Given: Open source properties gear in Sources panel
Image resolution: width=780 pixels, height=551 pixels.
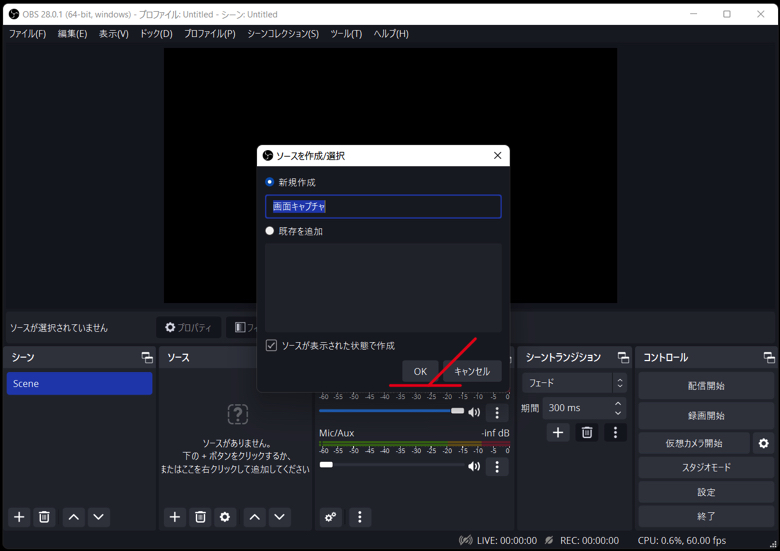Looking at the screenshot, I should click(x=225, y=517).
